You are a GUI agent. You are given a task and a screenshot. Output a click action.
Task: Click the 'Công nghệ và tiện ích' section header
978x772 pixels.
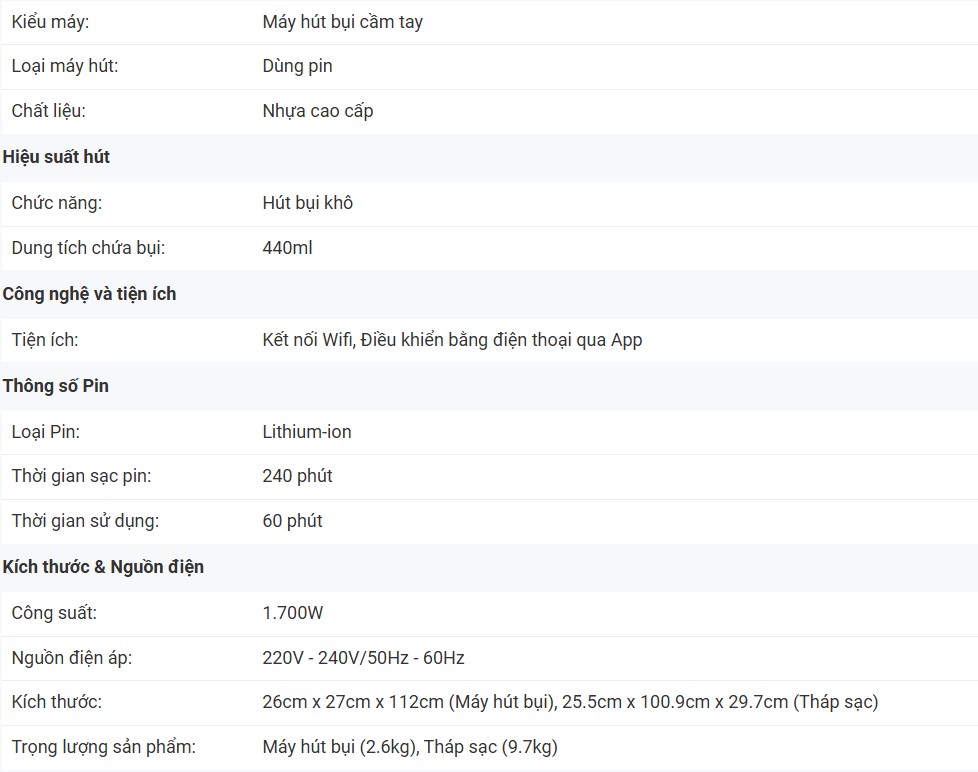tap(89, 294)
